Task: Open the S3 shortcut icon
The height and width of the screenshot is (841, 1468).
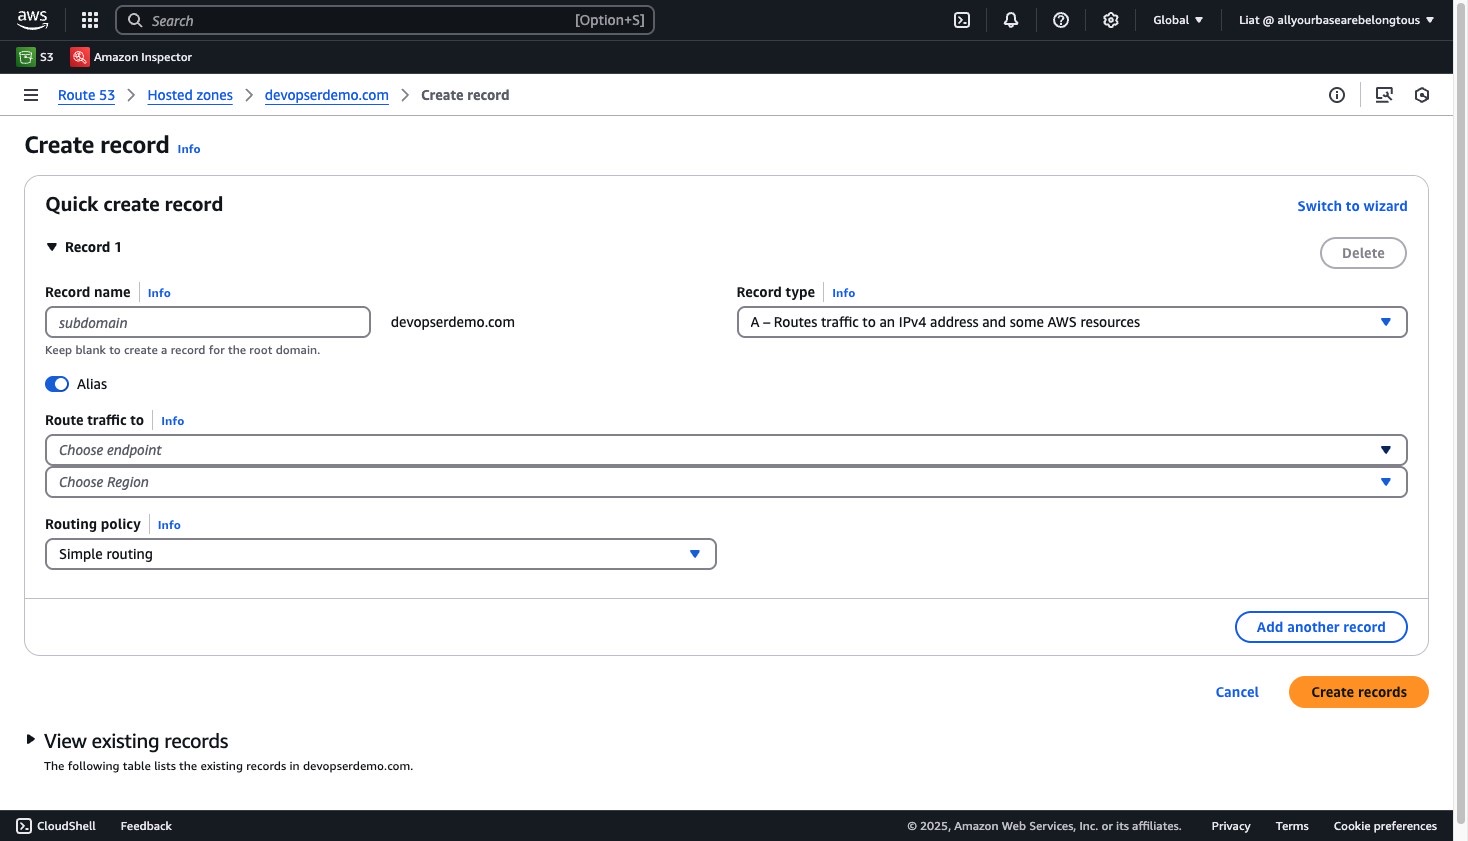Action: (x=26, y=57)
